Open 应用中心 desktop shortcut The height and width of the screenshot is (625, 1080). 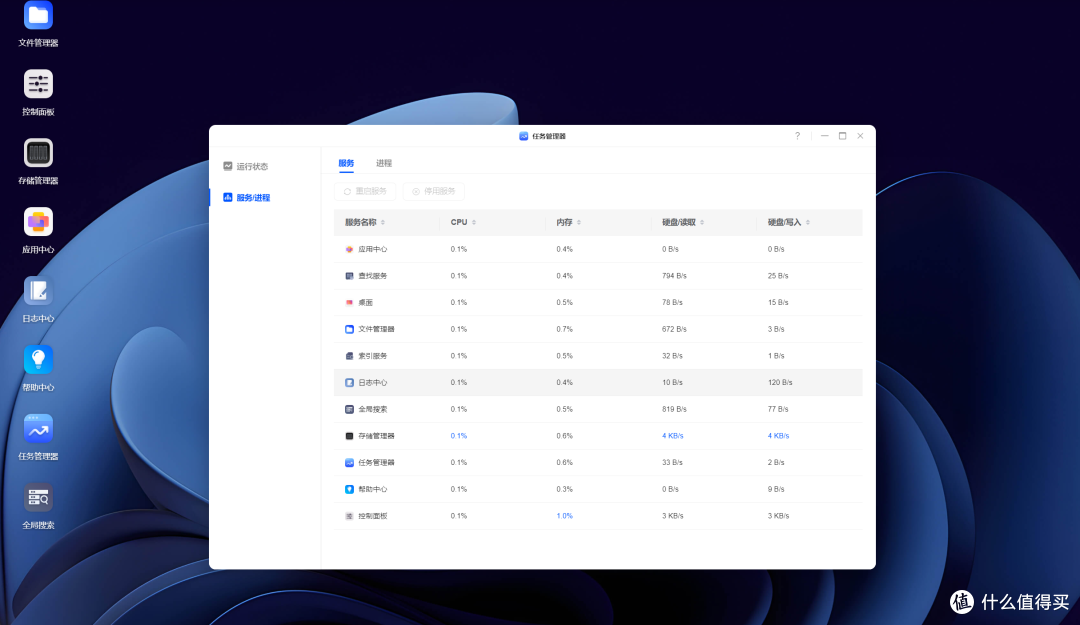[x=38, y=222]
